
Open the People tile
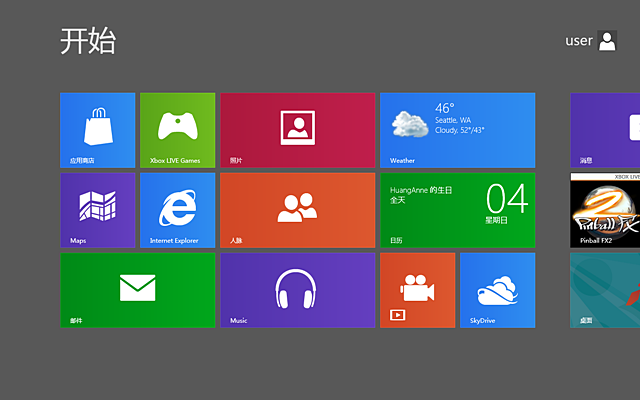click(x=298, y=210)
